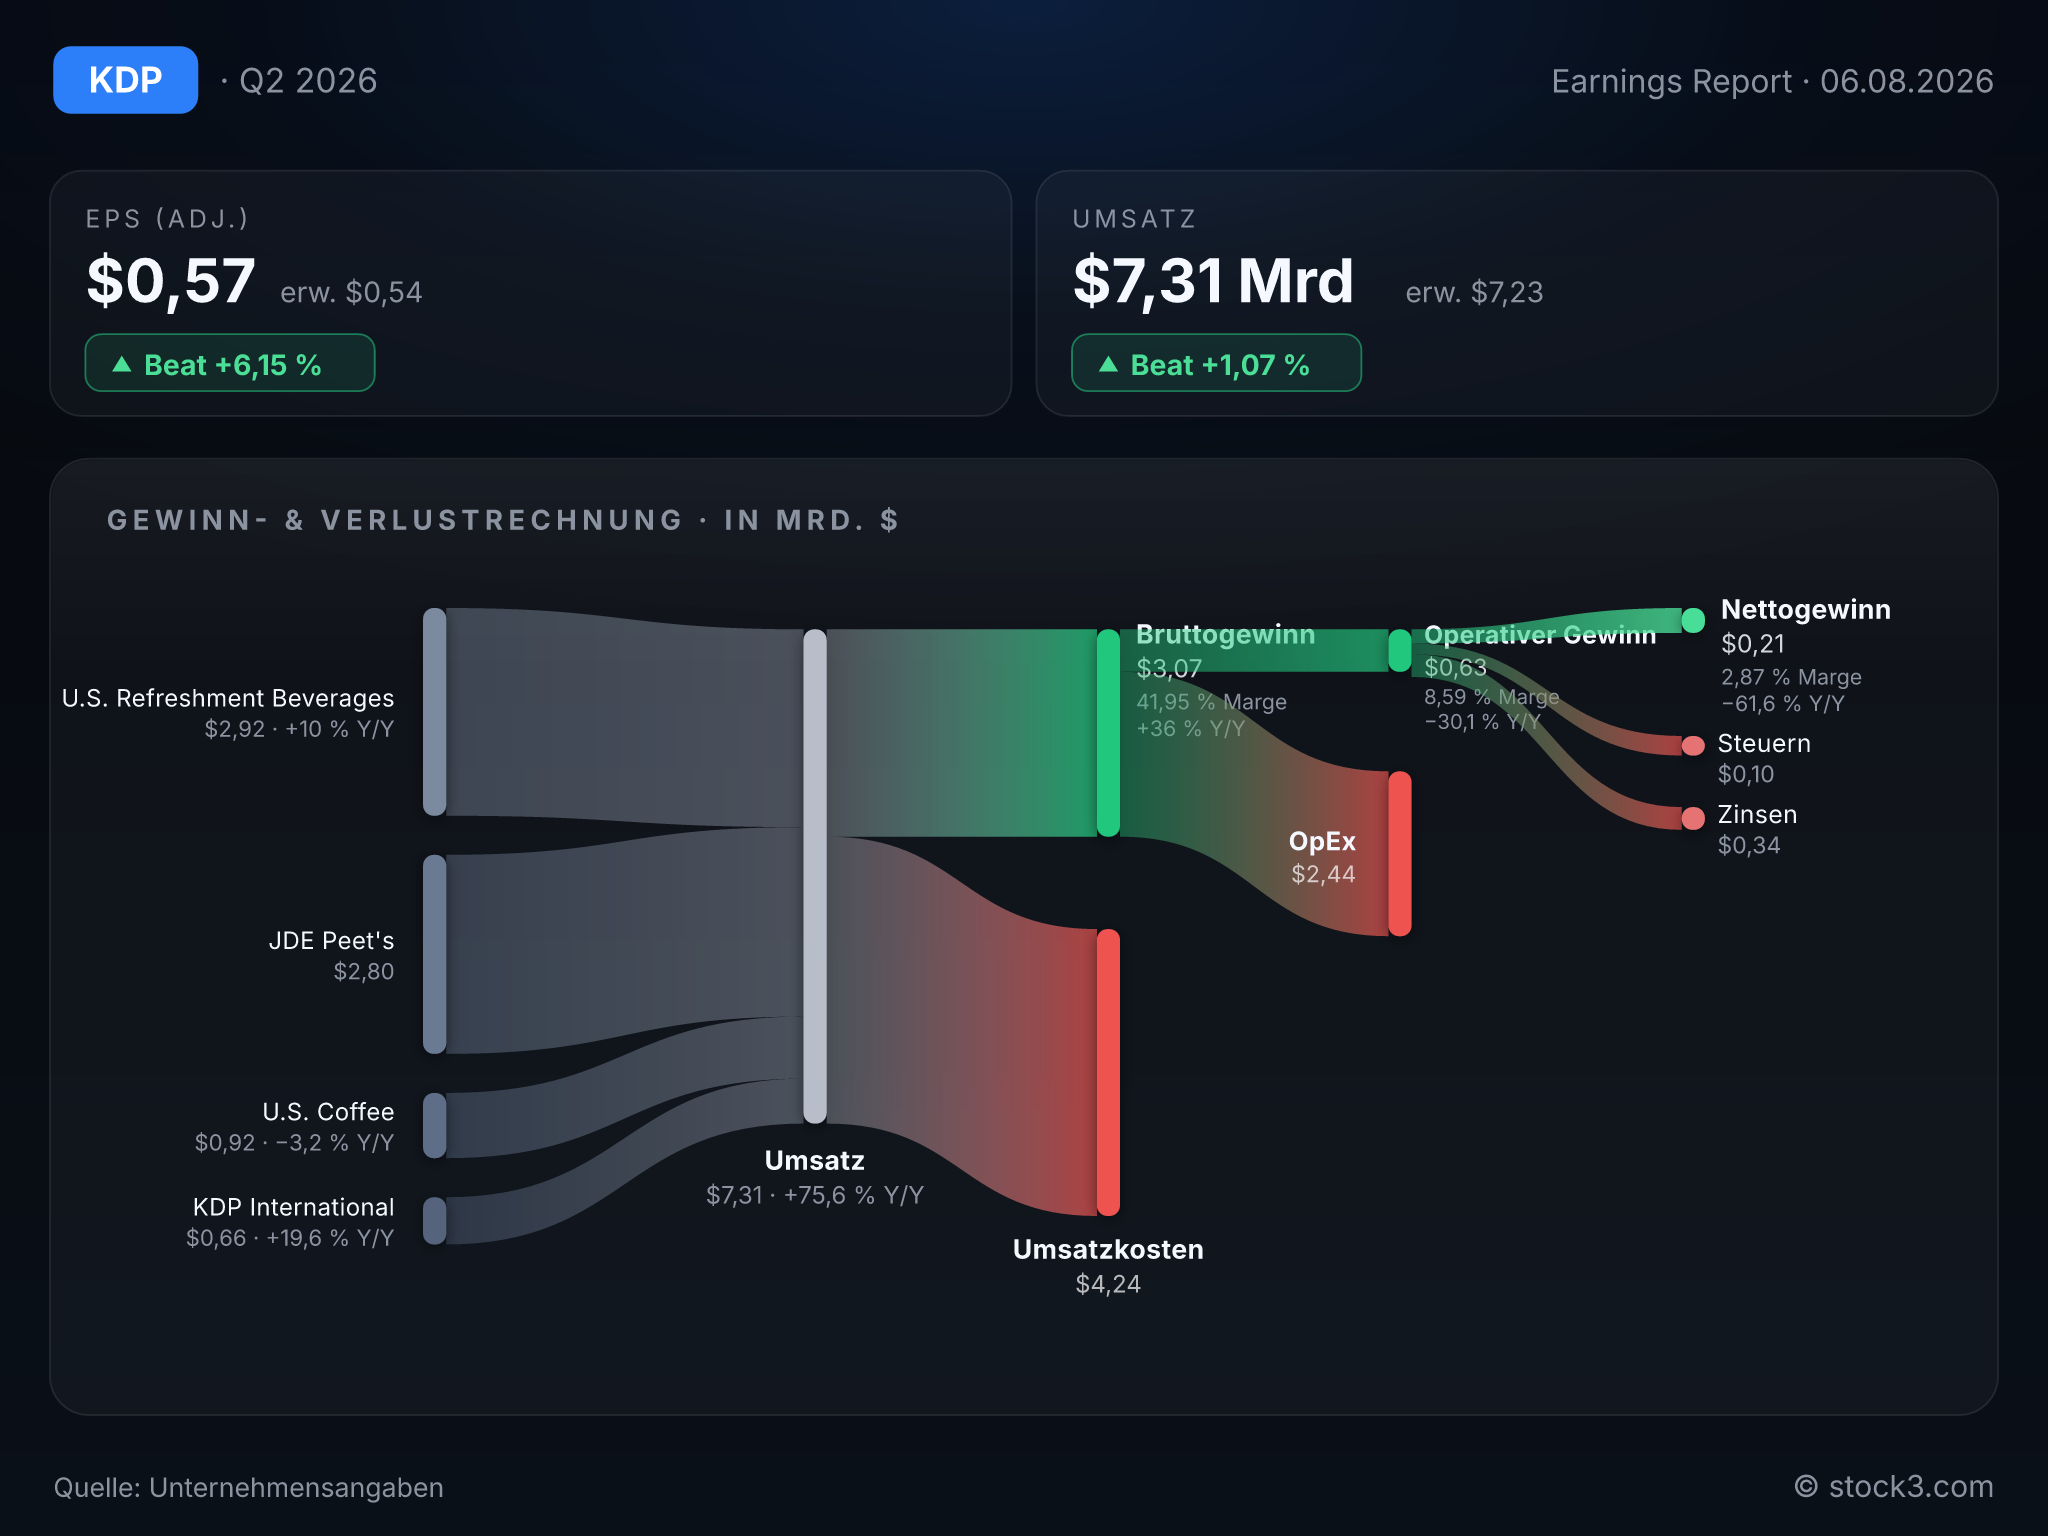Click the U.S. Coffee segment label
This screenshot has height=1536, width=2048.
click(x=328, y=1112)
